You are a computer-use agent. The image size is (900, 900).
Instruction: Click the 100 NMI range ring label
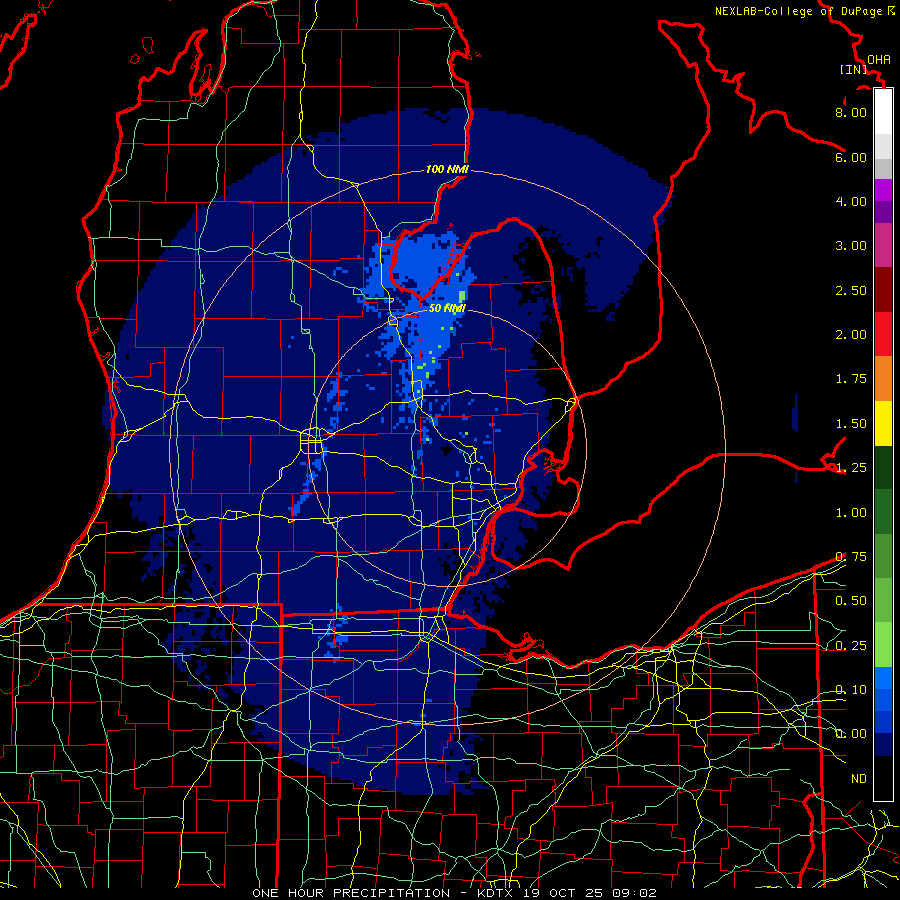point(447,169)
